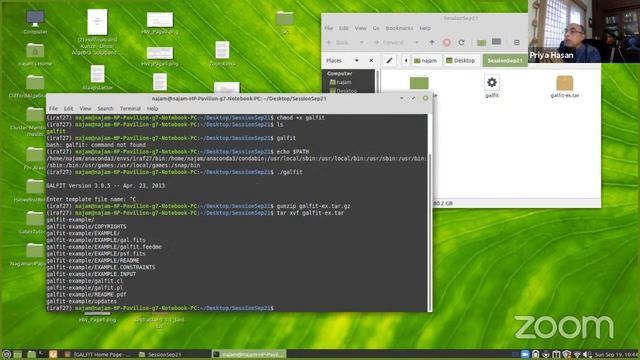Open the Terminal menu in terminal window
640x360 pixels.
tap(130, 109)
